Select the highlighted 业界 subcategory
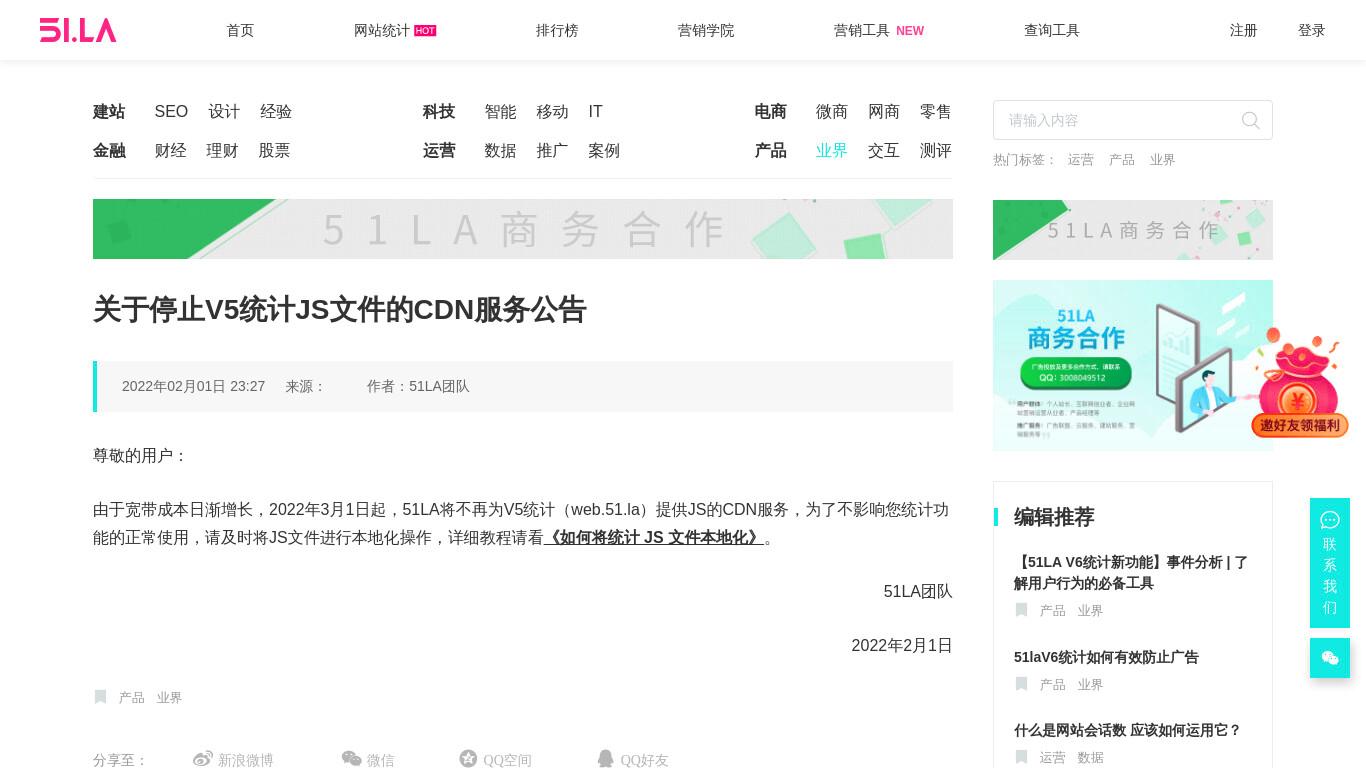 [832, 151]
